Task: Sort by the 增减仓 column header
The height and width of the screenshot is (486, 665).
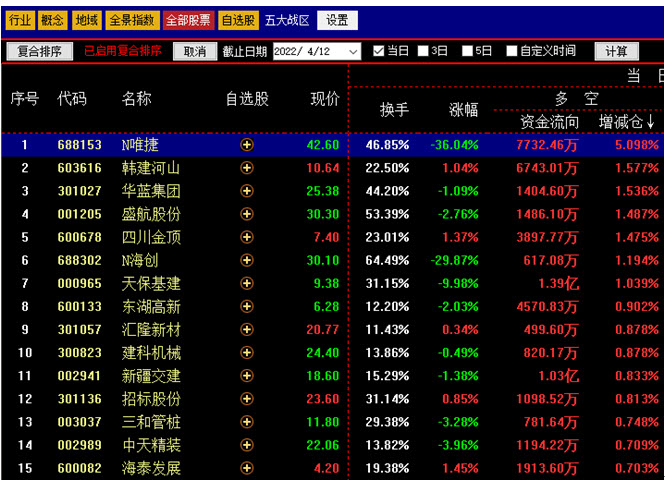Action: [626, 123]
